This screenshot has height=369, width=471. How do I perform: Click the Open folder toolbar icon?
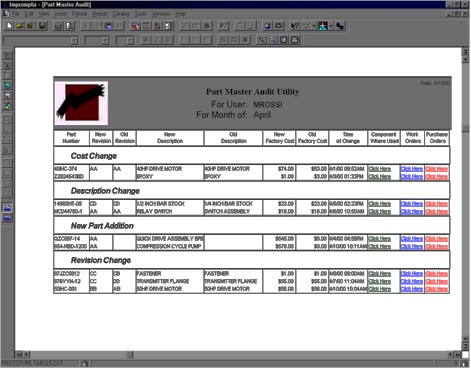point(20,26)
